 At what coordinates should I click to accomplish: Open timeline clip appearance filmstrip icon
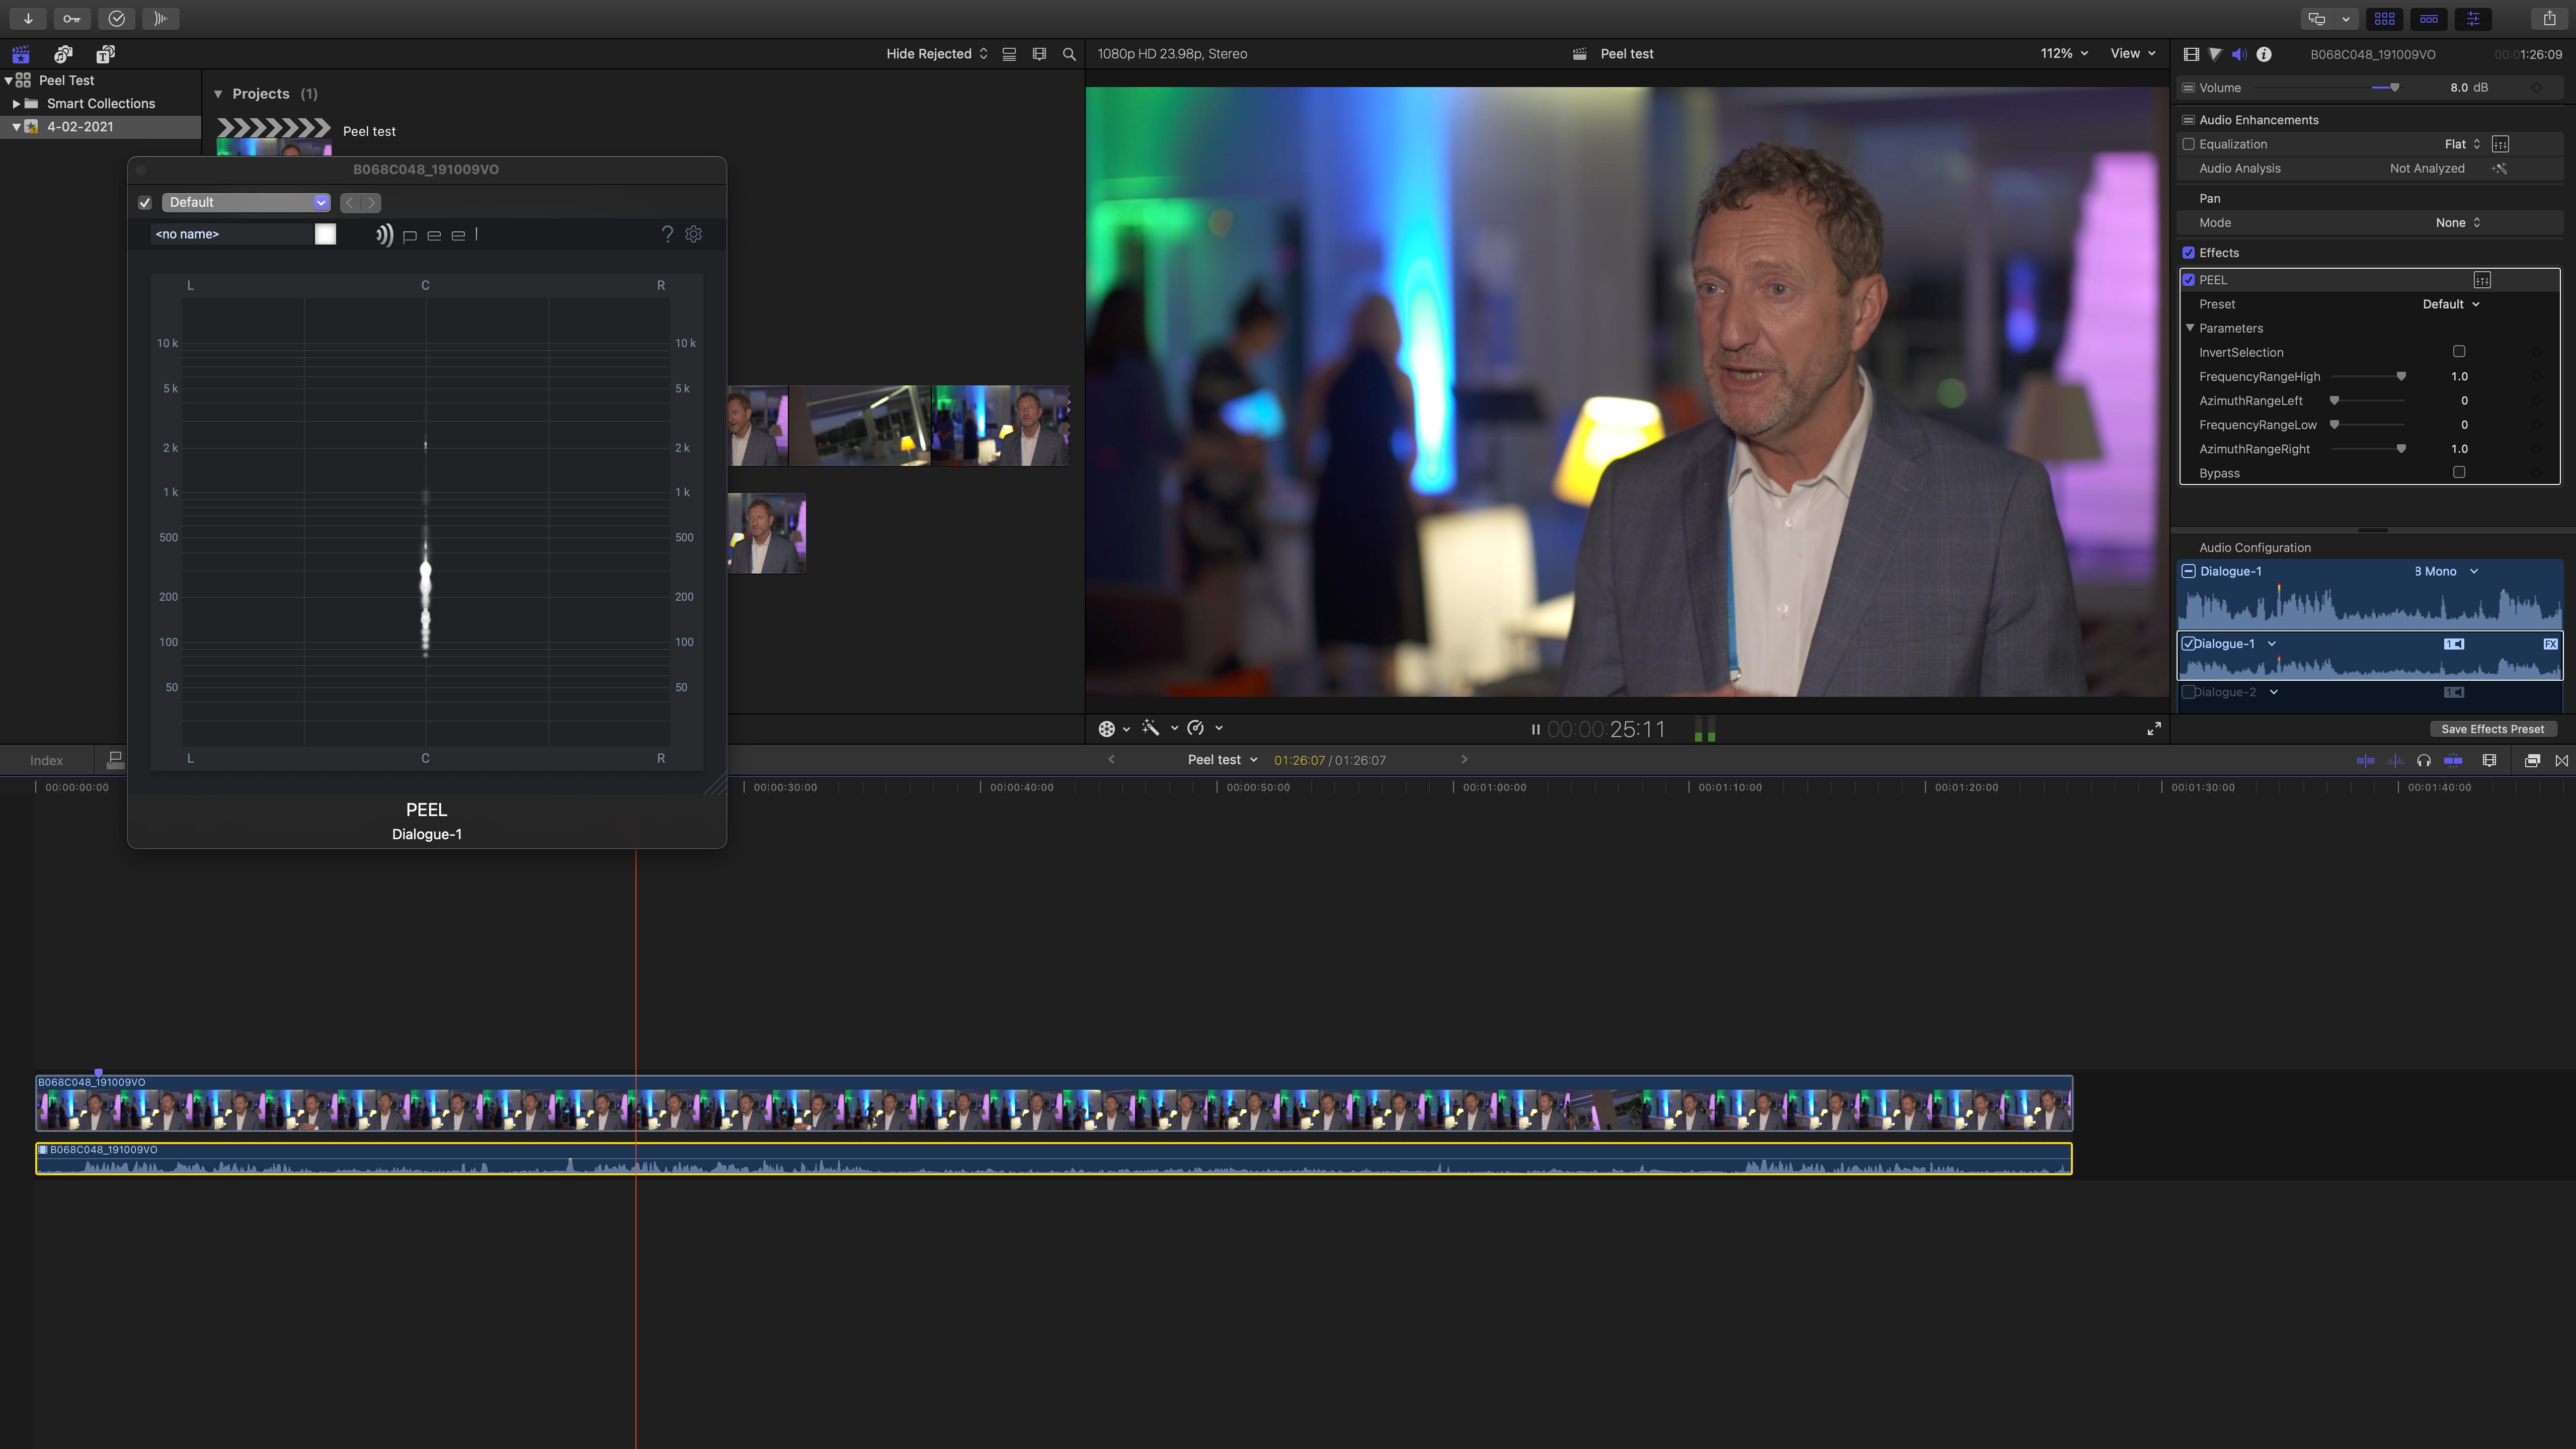[x=2490, y=761]
